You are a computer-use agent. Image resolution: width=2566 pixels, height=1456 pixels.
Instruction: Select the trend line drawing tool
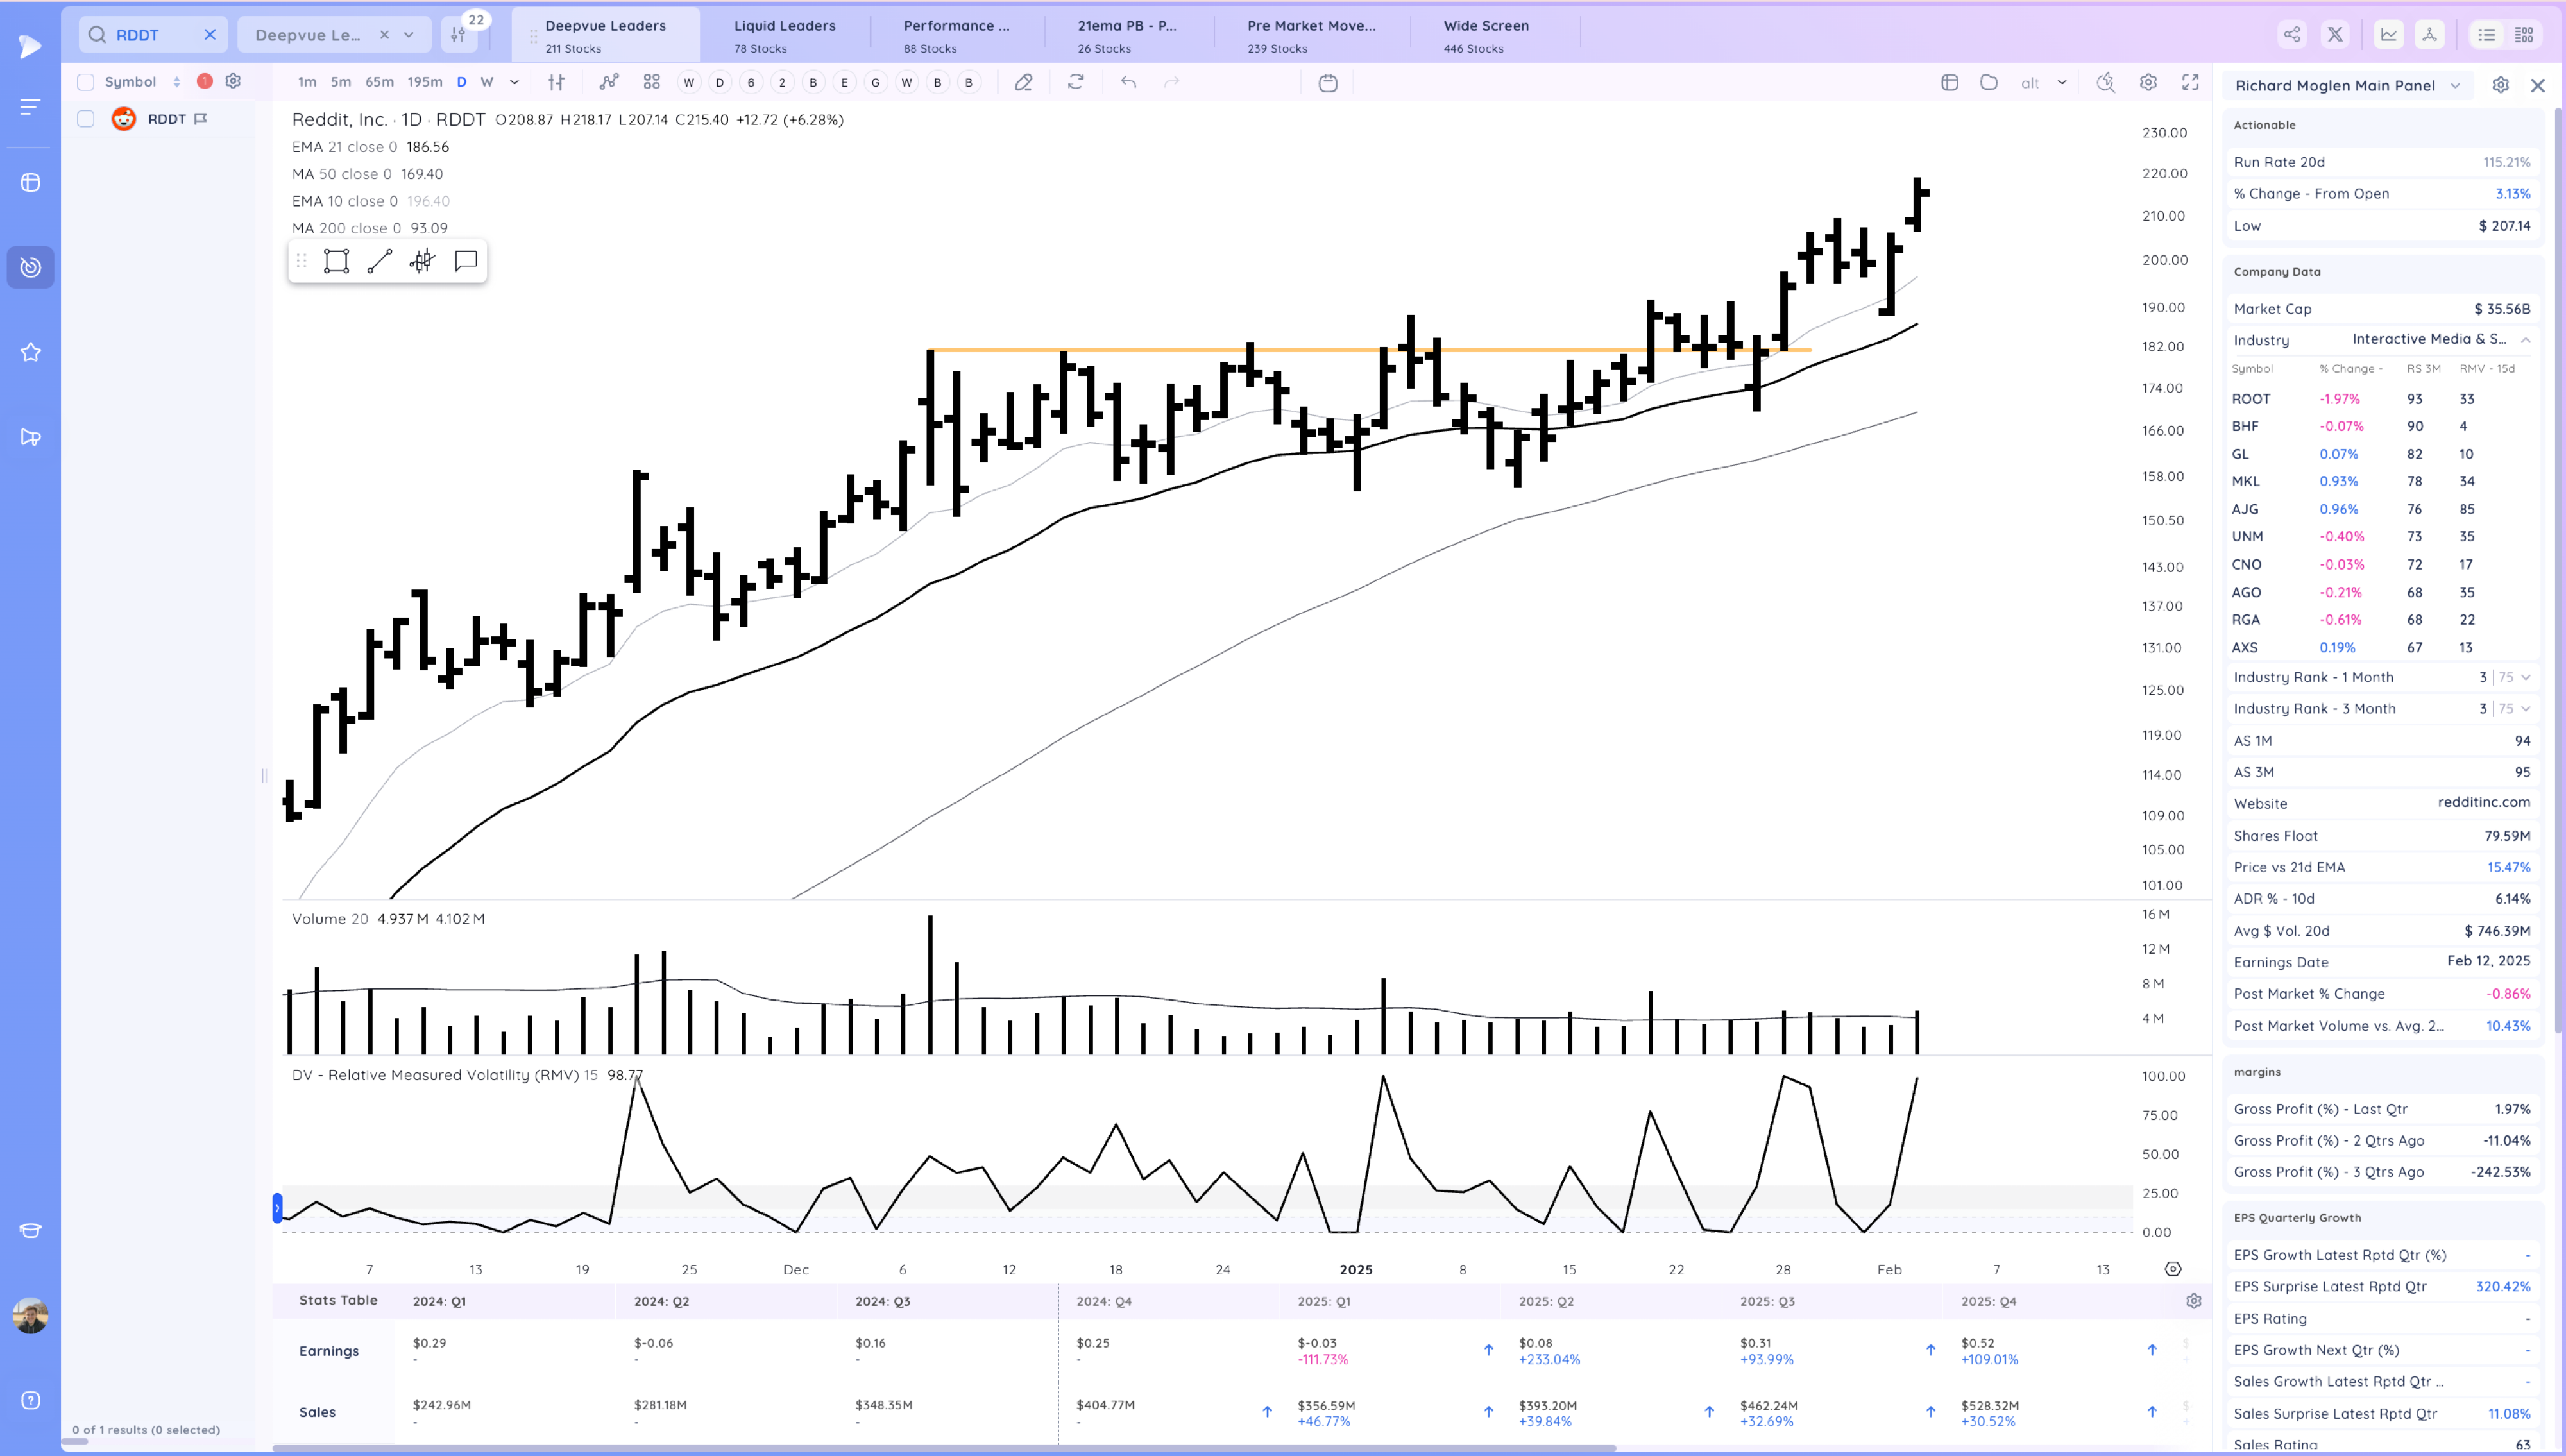379,261
